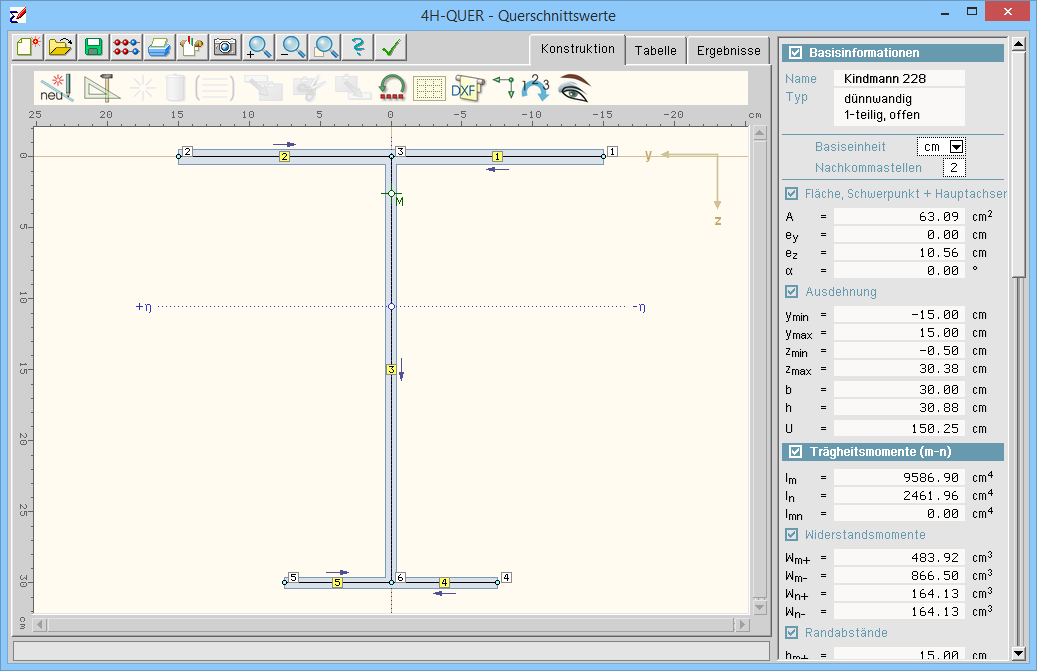This screenshot has width=1037, height=671.
Task: Open a file with the folder icon
Action: pyautogui.click(x=61, y=47)
